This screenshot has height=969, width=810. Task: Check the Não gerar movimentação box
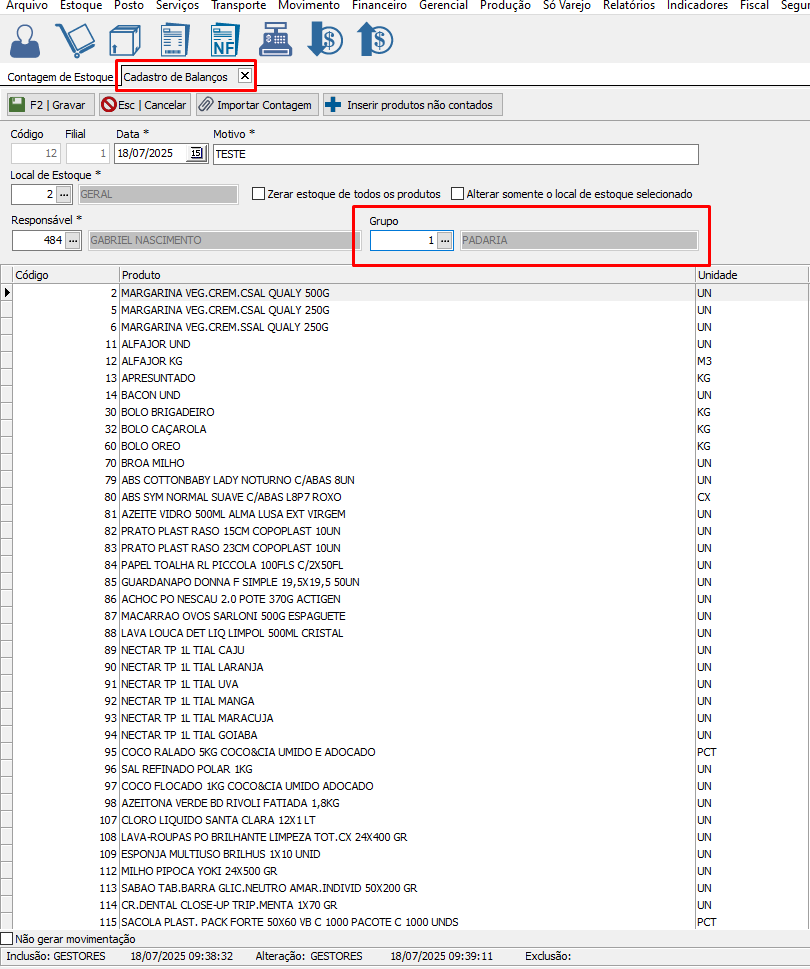(7, 939)
